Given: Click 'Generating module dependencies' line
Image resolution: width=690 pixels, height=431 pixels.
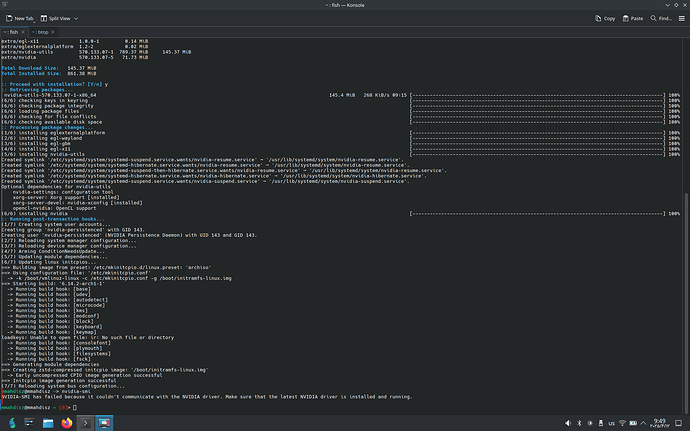Looking at the screenshot, I should (51, 365).
